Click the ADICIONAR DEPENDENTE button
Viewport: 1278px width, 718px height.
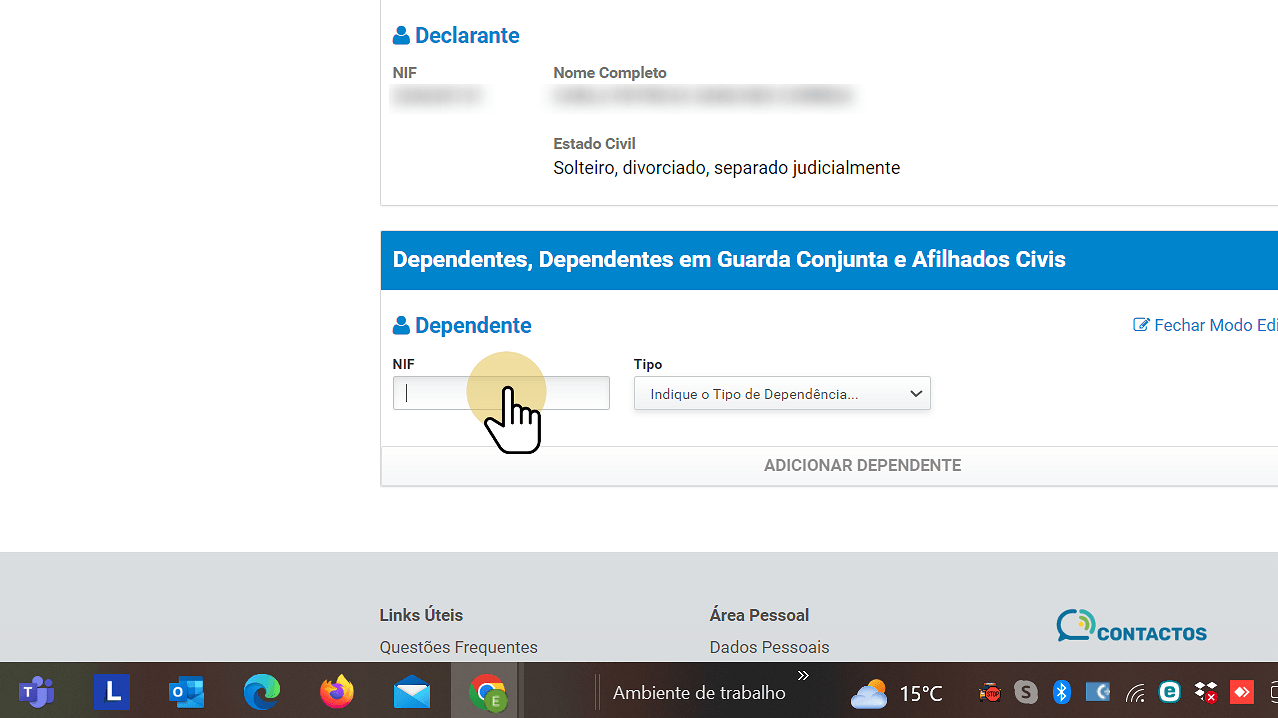[862, 465]
